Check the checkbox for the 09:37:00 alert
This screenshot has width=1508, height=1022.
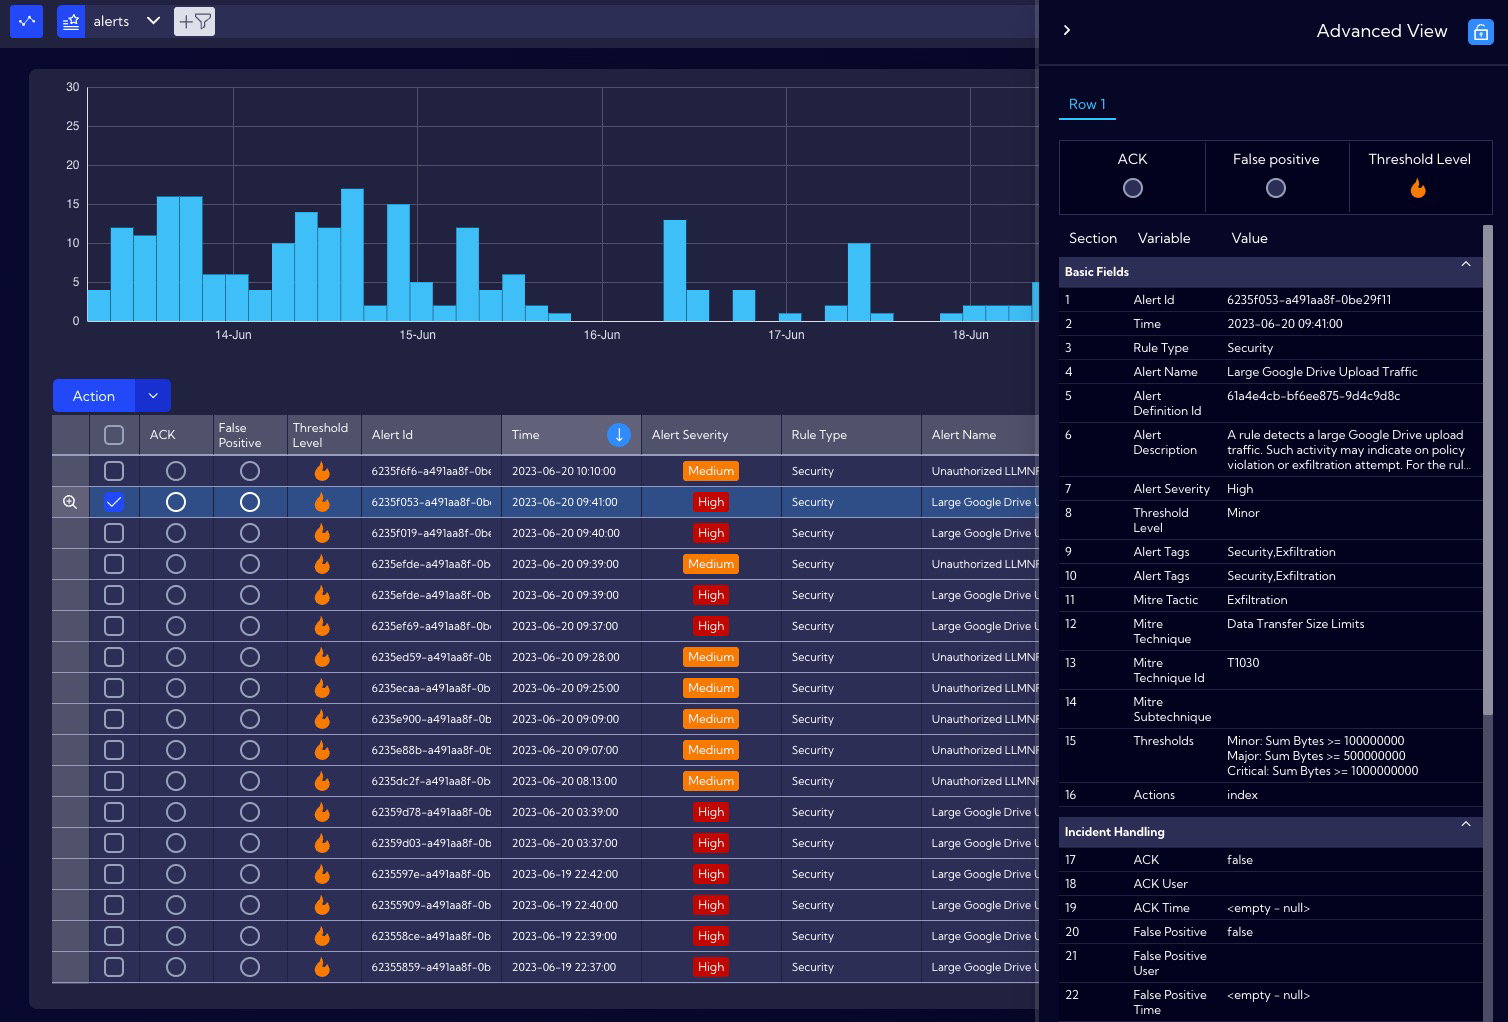[x=114, y=626]
